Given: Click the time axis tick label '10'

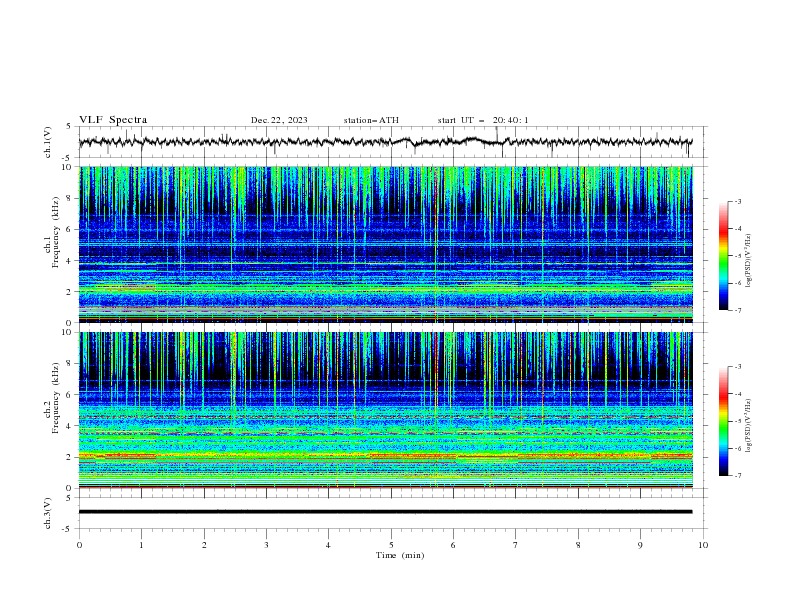Looking at the screenshot, I should [703, 545].
